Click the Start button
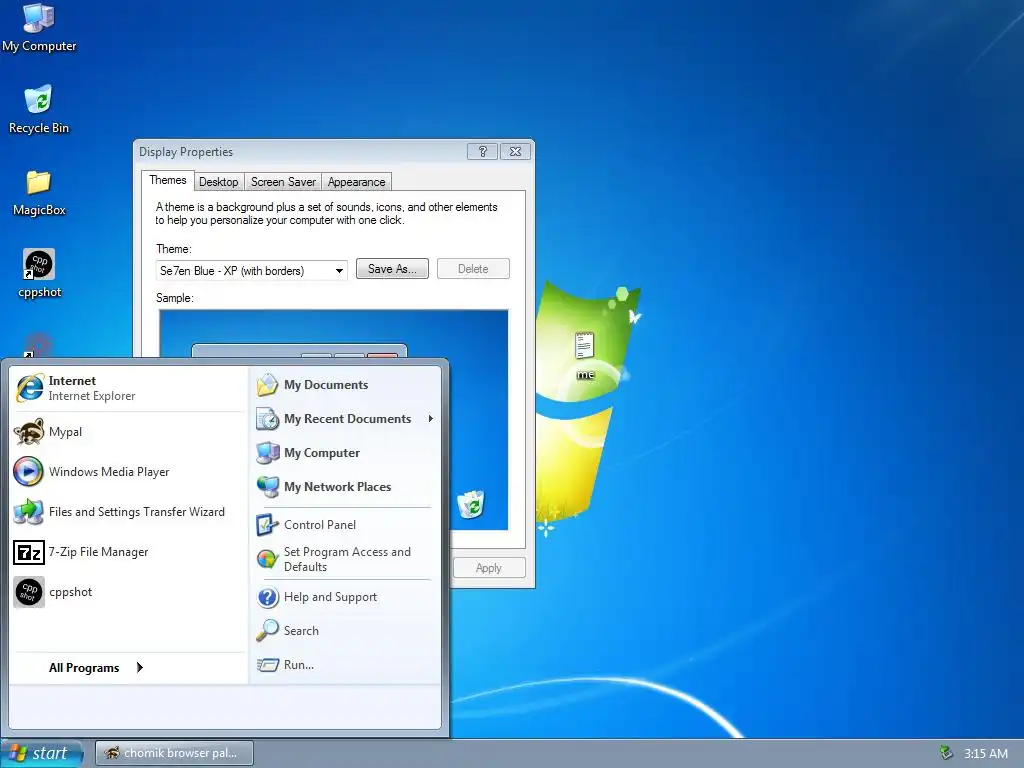This screenshot has height=768, width=1024. [x=42, y=754]
